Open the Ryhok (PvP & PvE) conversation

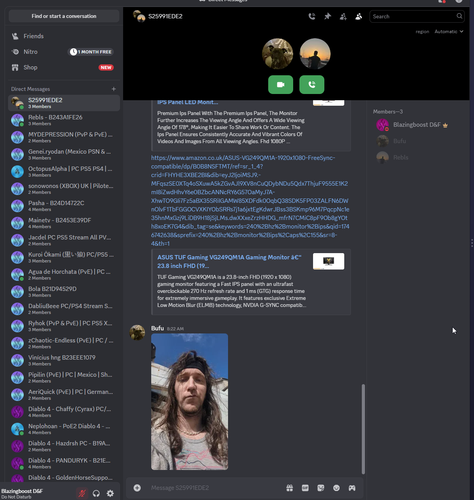point(64,326)
